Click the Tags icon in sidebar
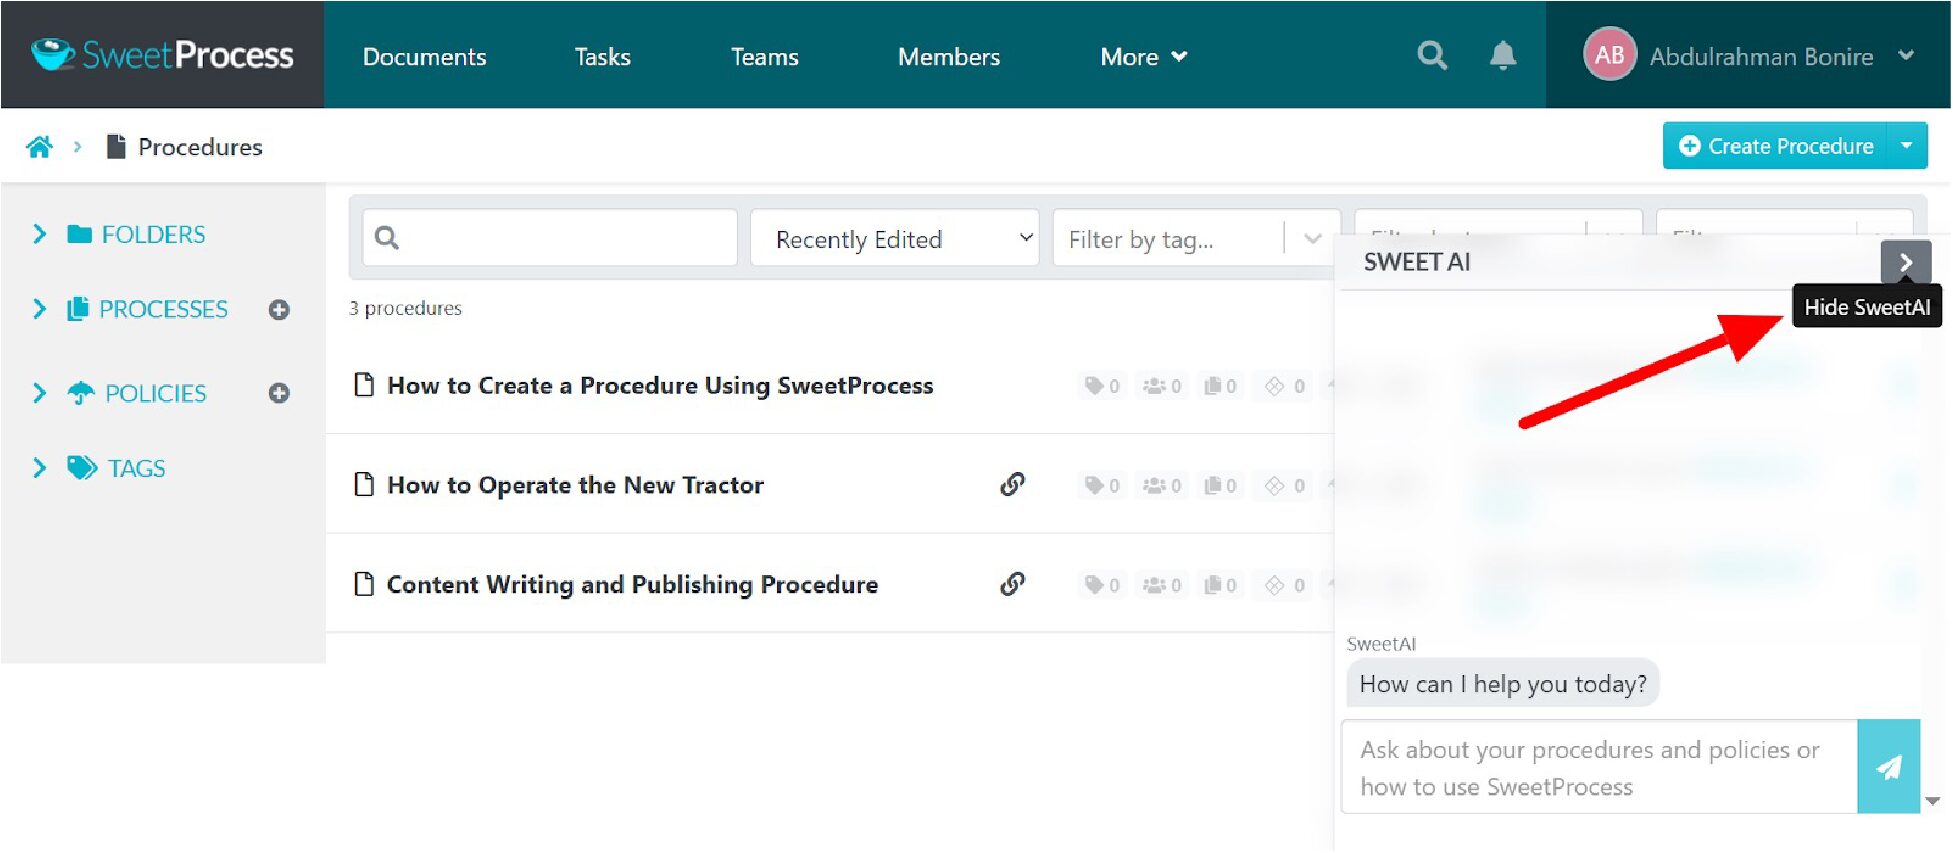1953x853 pixels. (82, 468)
